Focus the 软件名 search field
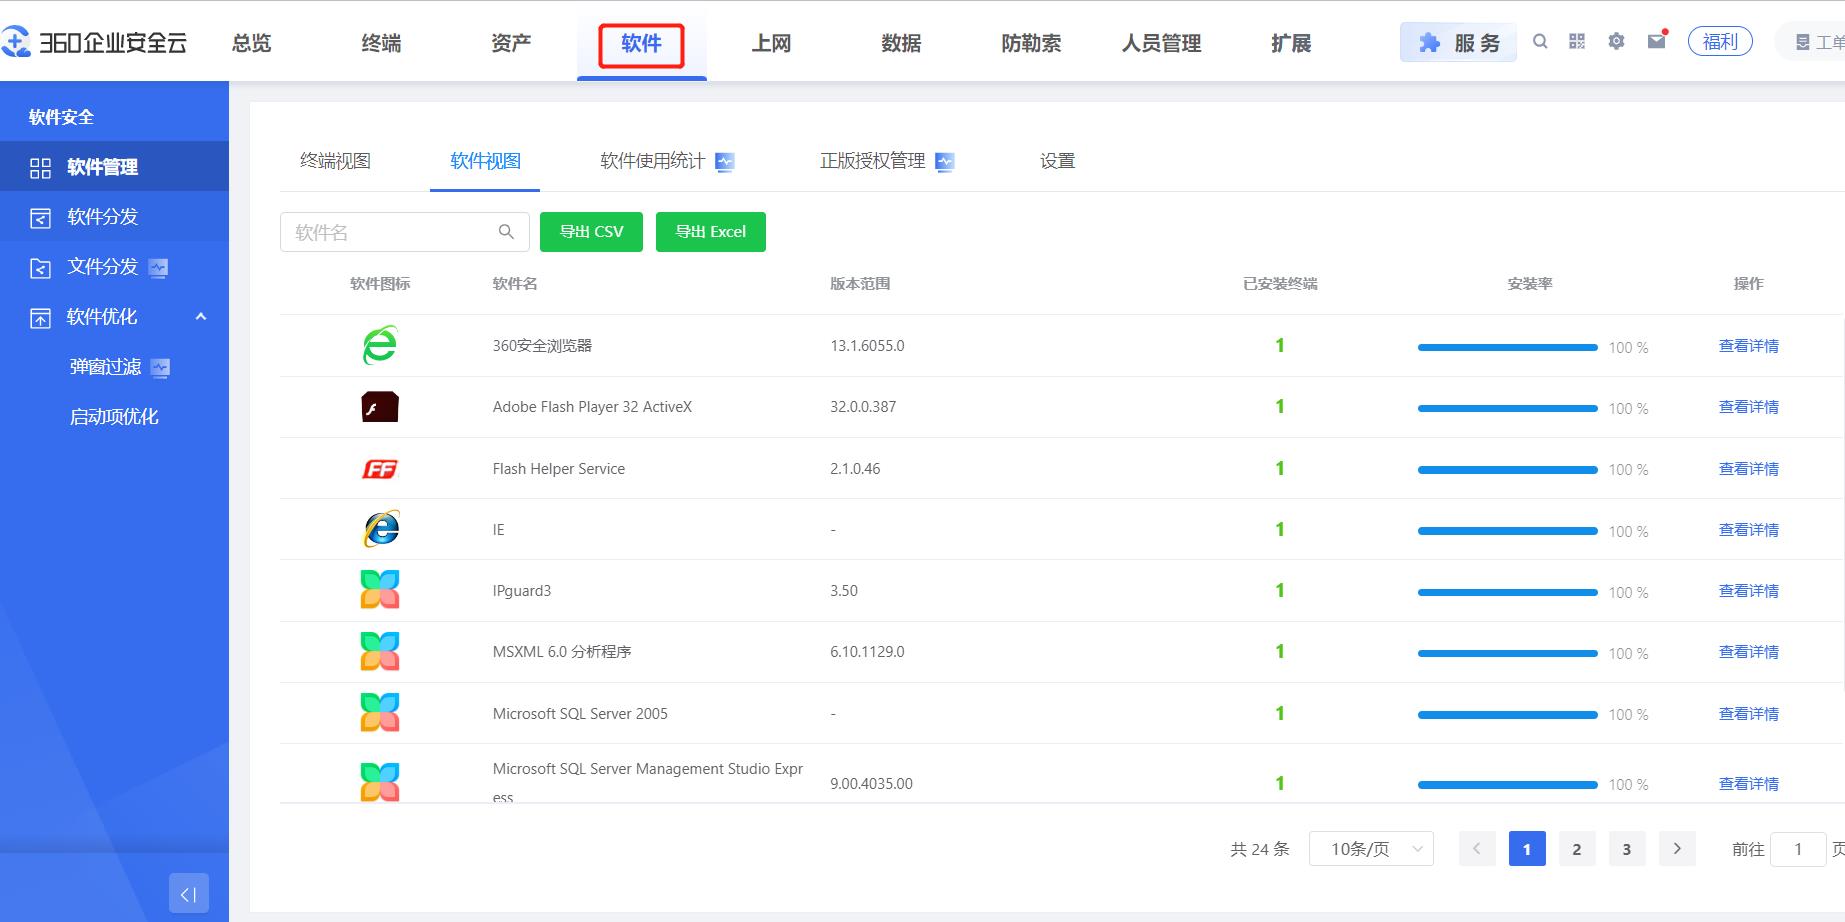Image resolution: width=1845 pixels, height=922 pixels. click(404, 232)
